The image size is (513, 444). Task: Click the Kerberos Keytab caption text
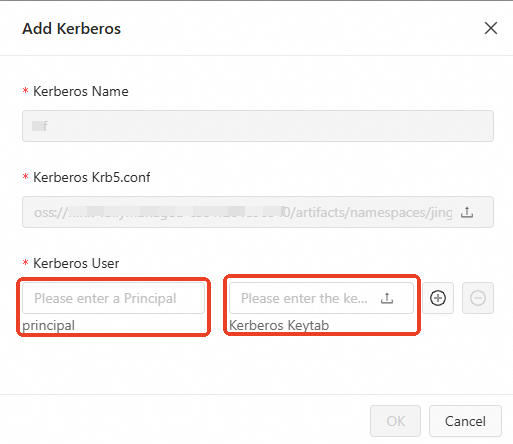point(279,325)
